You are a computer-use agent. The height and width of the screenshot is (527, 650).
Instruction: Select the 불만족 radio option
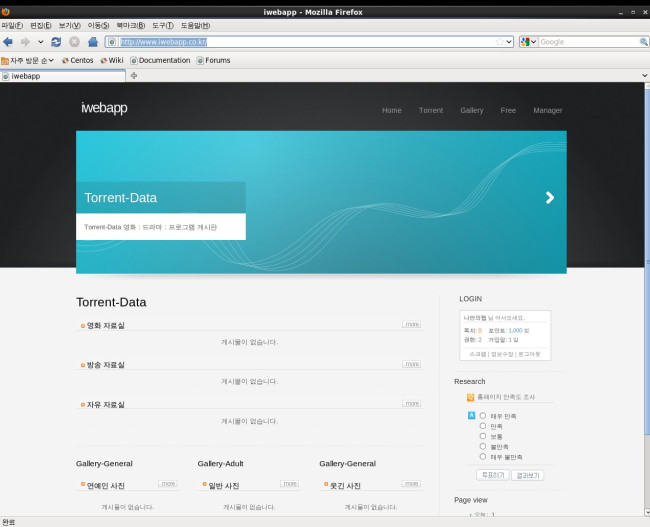[x=483, y=446]
